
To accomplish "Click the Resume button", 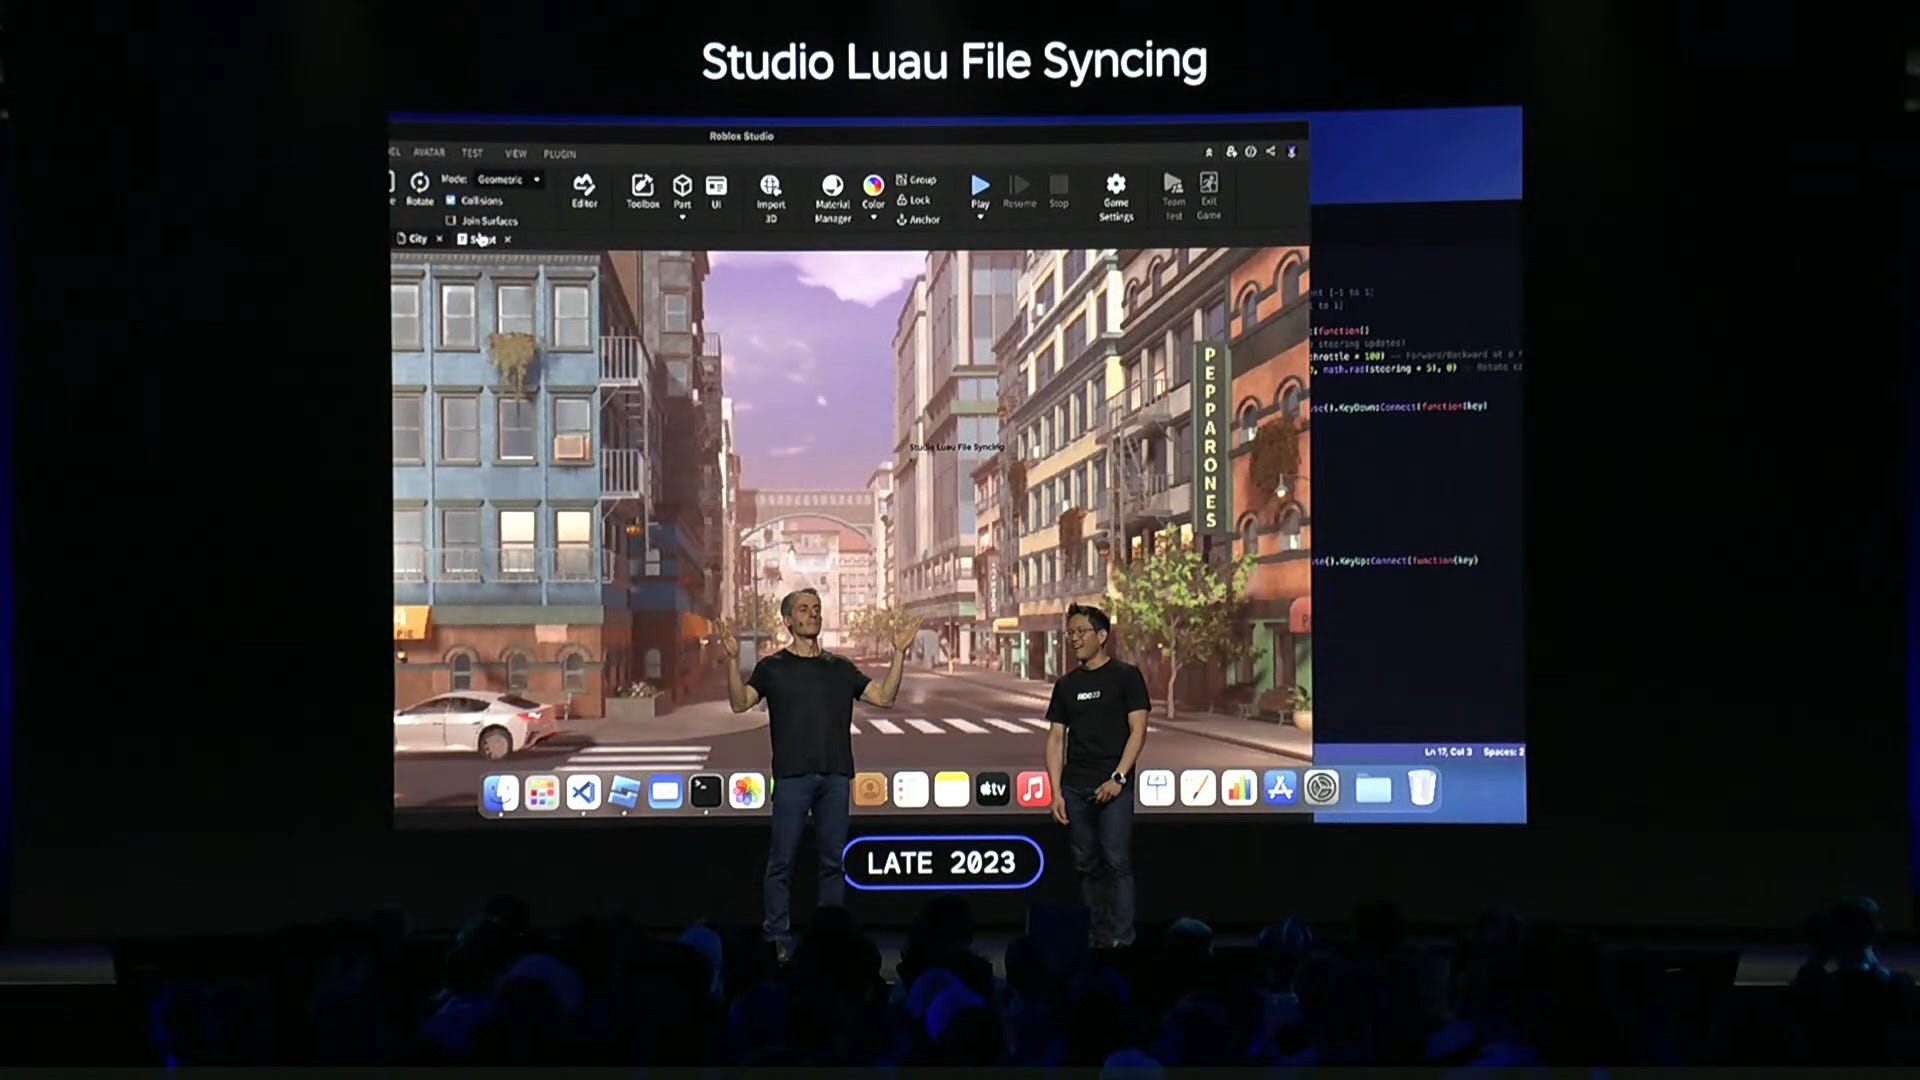I will [1019, 190].
